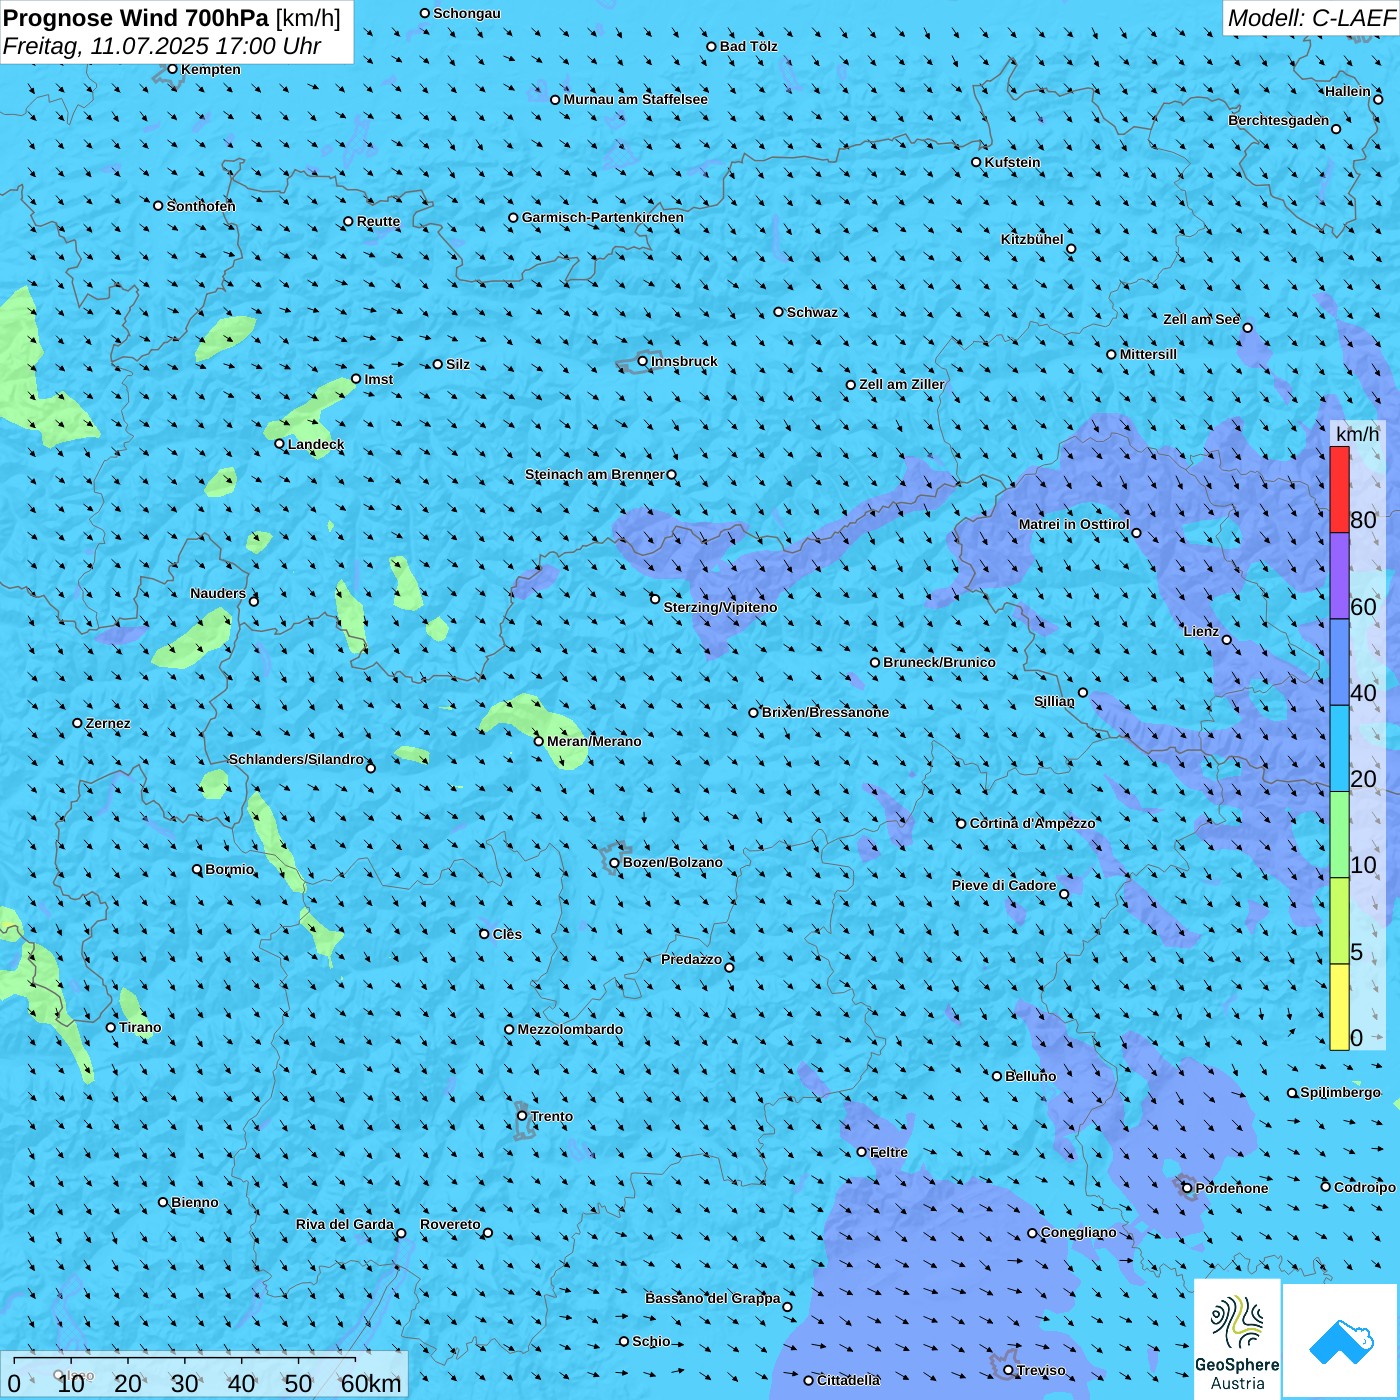The width and height of the screenshot is (1400, 1400).
Task: Select the Kempten city marker
Action: pos(173,69)
